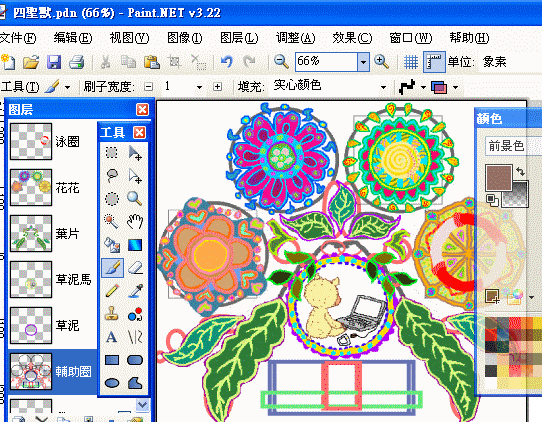Image resolution: width=542 pixels, height=422 pixels.
Task: Select the Freeform Shape tool
Action: coord(135,383)
